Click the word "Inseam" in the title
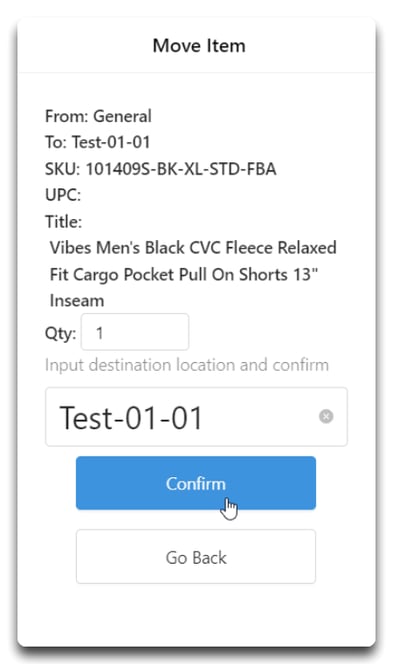 [x=77, y=301]
